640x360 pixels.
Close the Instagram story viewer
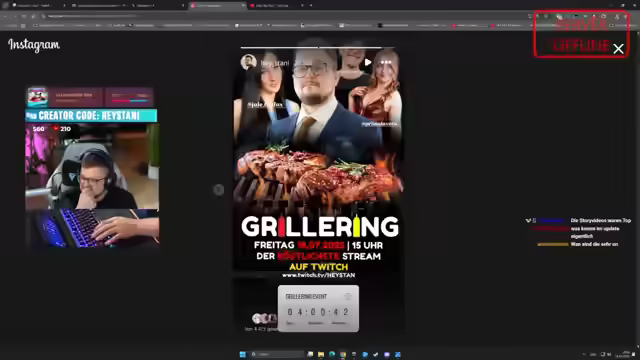(618, 49)
